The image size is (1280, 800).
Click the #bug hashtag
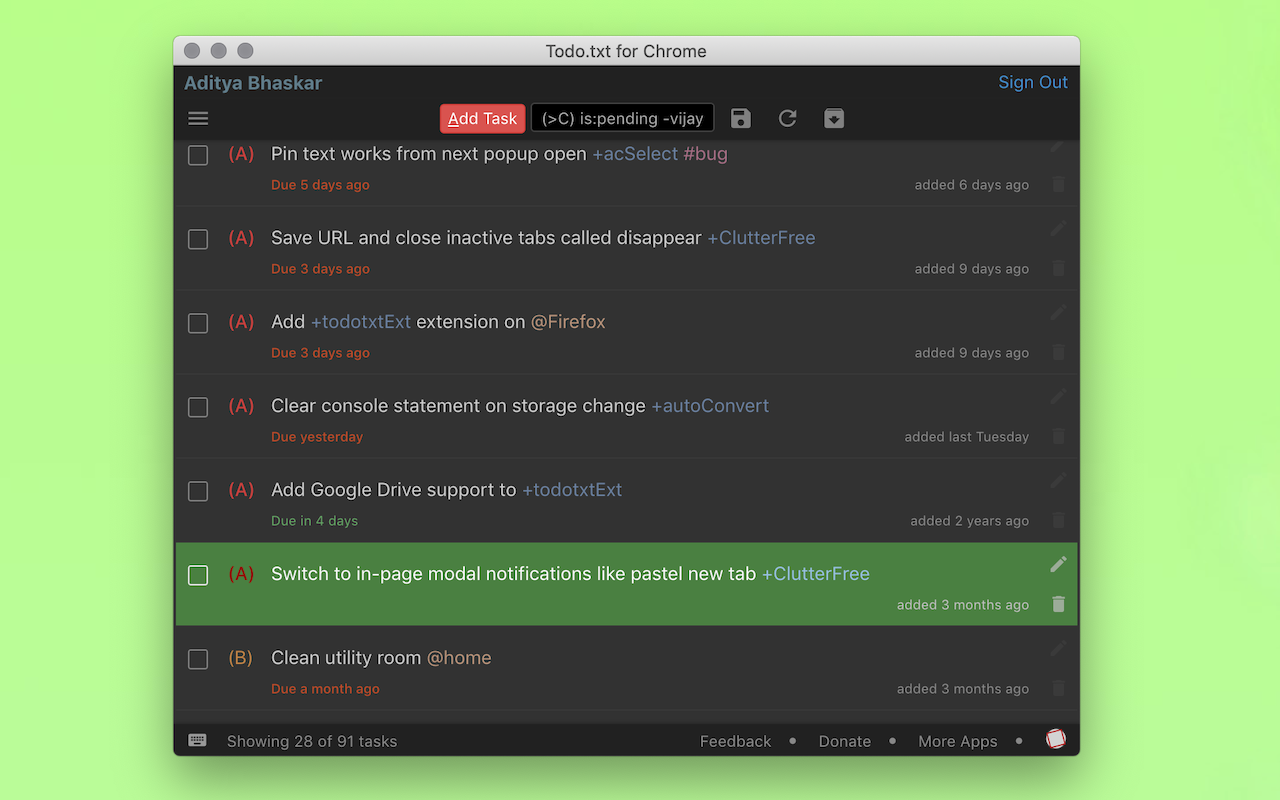point(706,154)
